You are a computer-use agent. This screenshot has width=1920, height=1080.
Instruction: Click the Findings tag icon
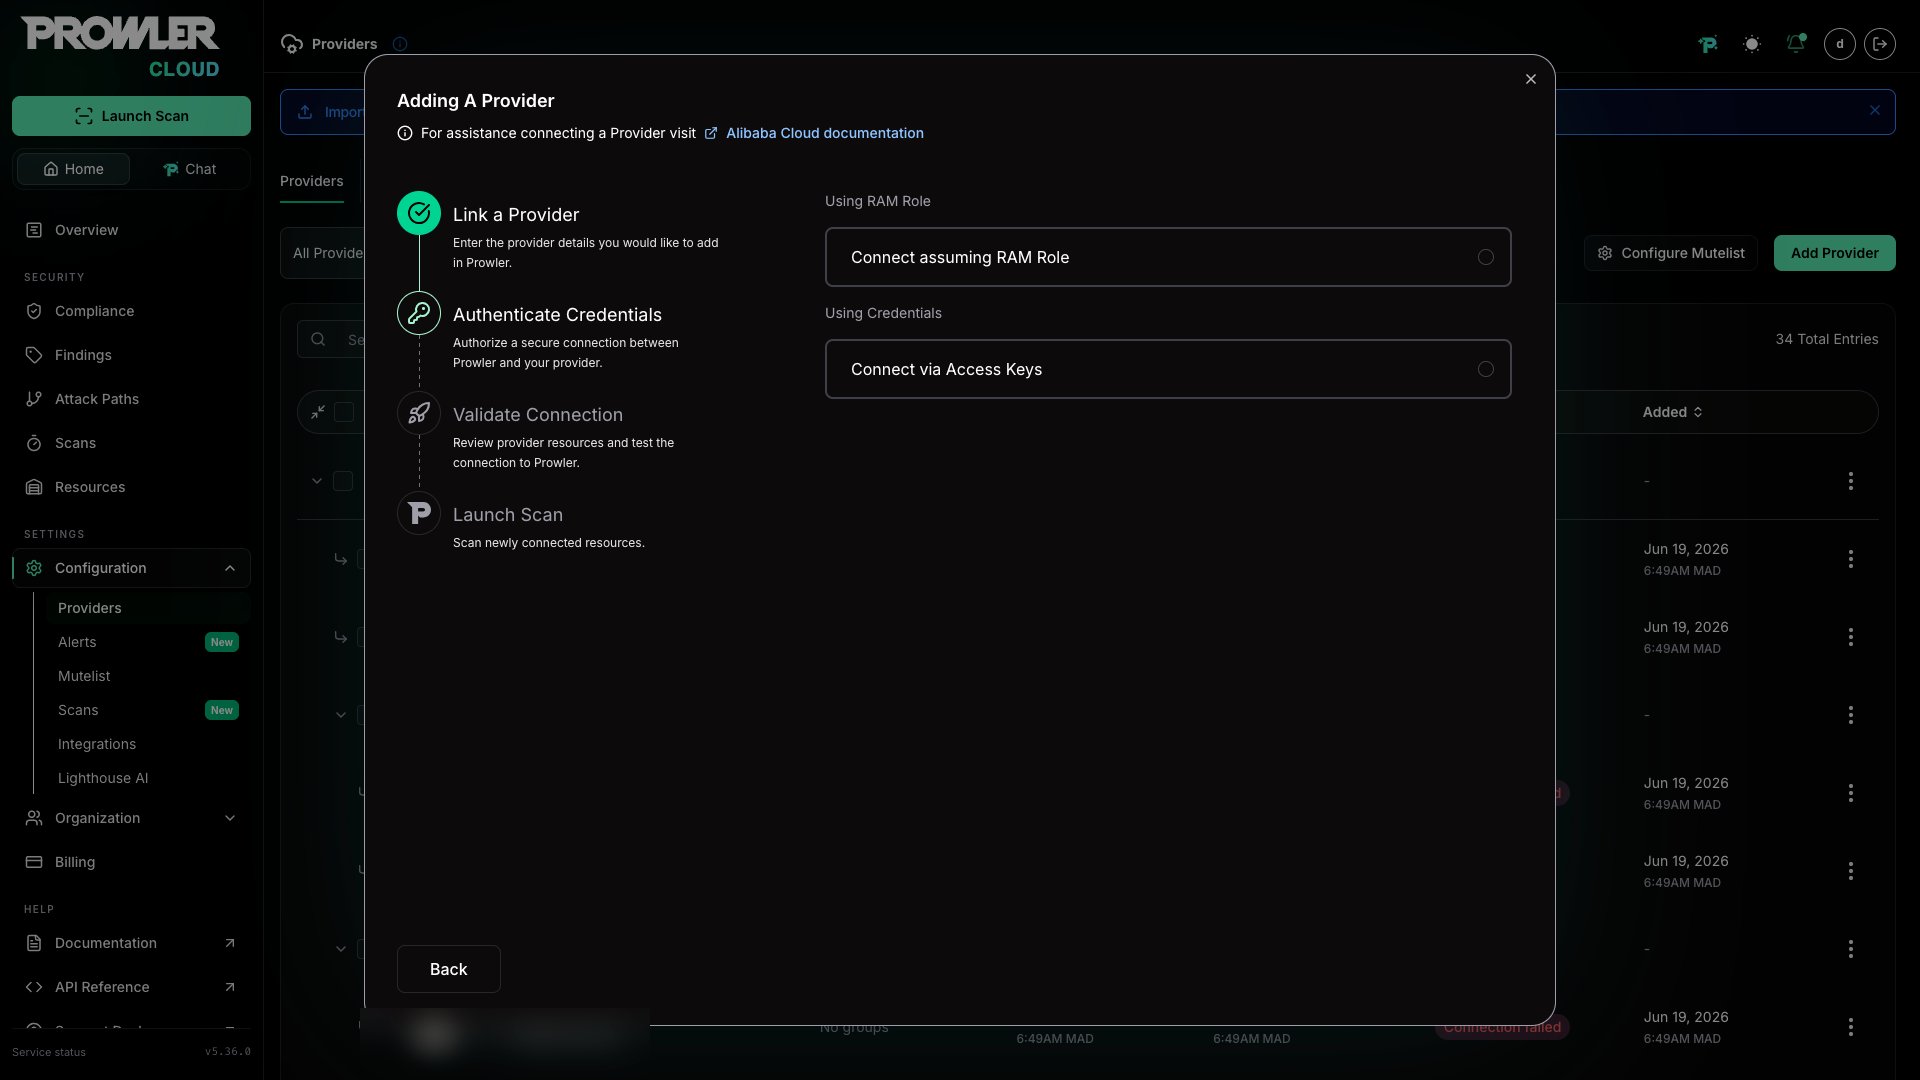tap(34, 355)
